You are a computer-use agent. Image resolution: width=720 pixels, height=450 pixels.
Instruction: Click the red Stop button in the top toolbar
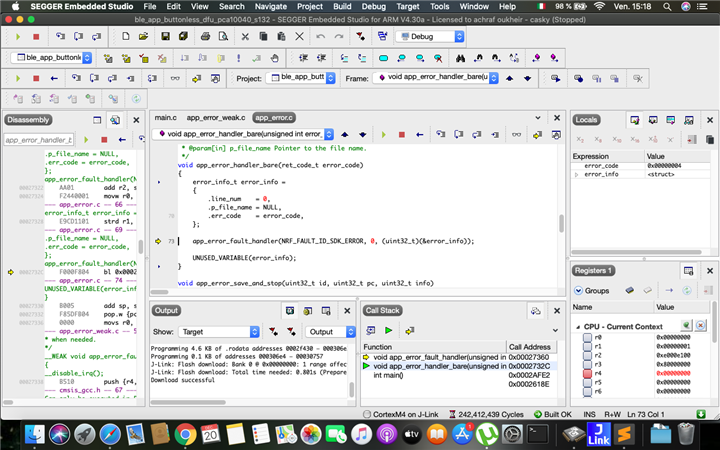[x=36, y=37]
